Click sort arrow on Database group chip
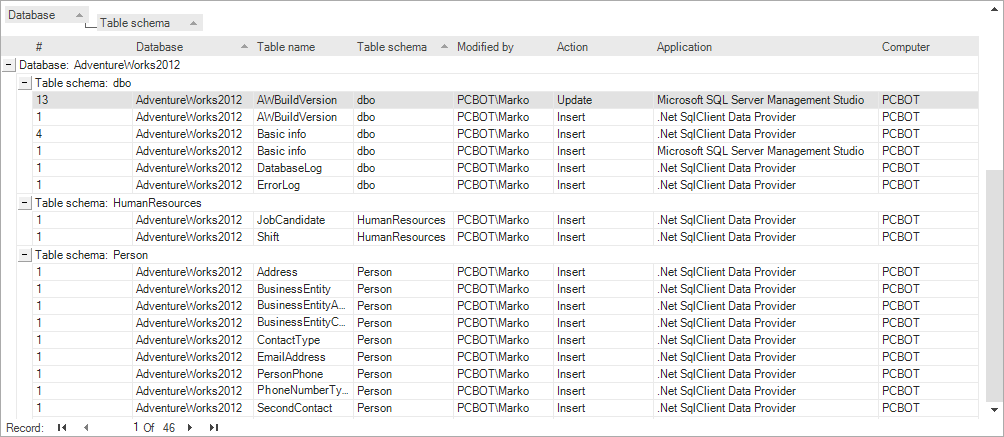Screen dimensions: 1004x437 pyautogui.click(x=79, y=15)
